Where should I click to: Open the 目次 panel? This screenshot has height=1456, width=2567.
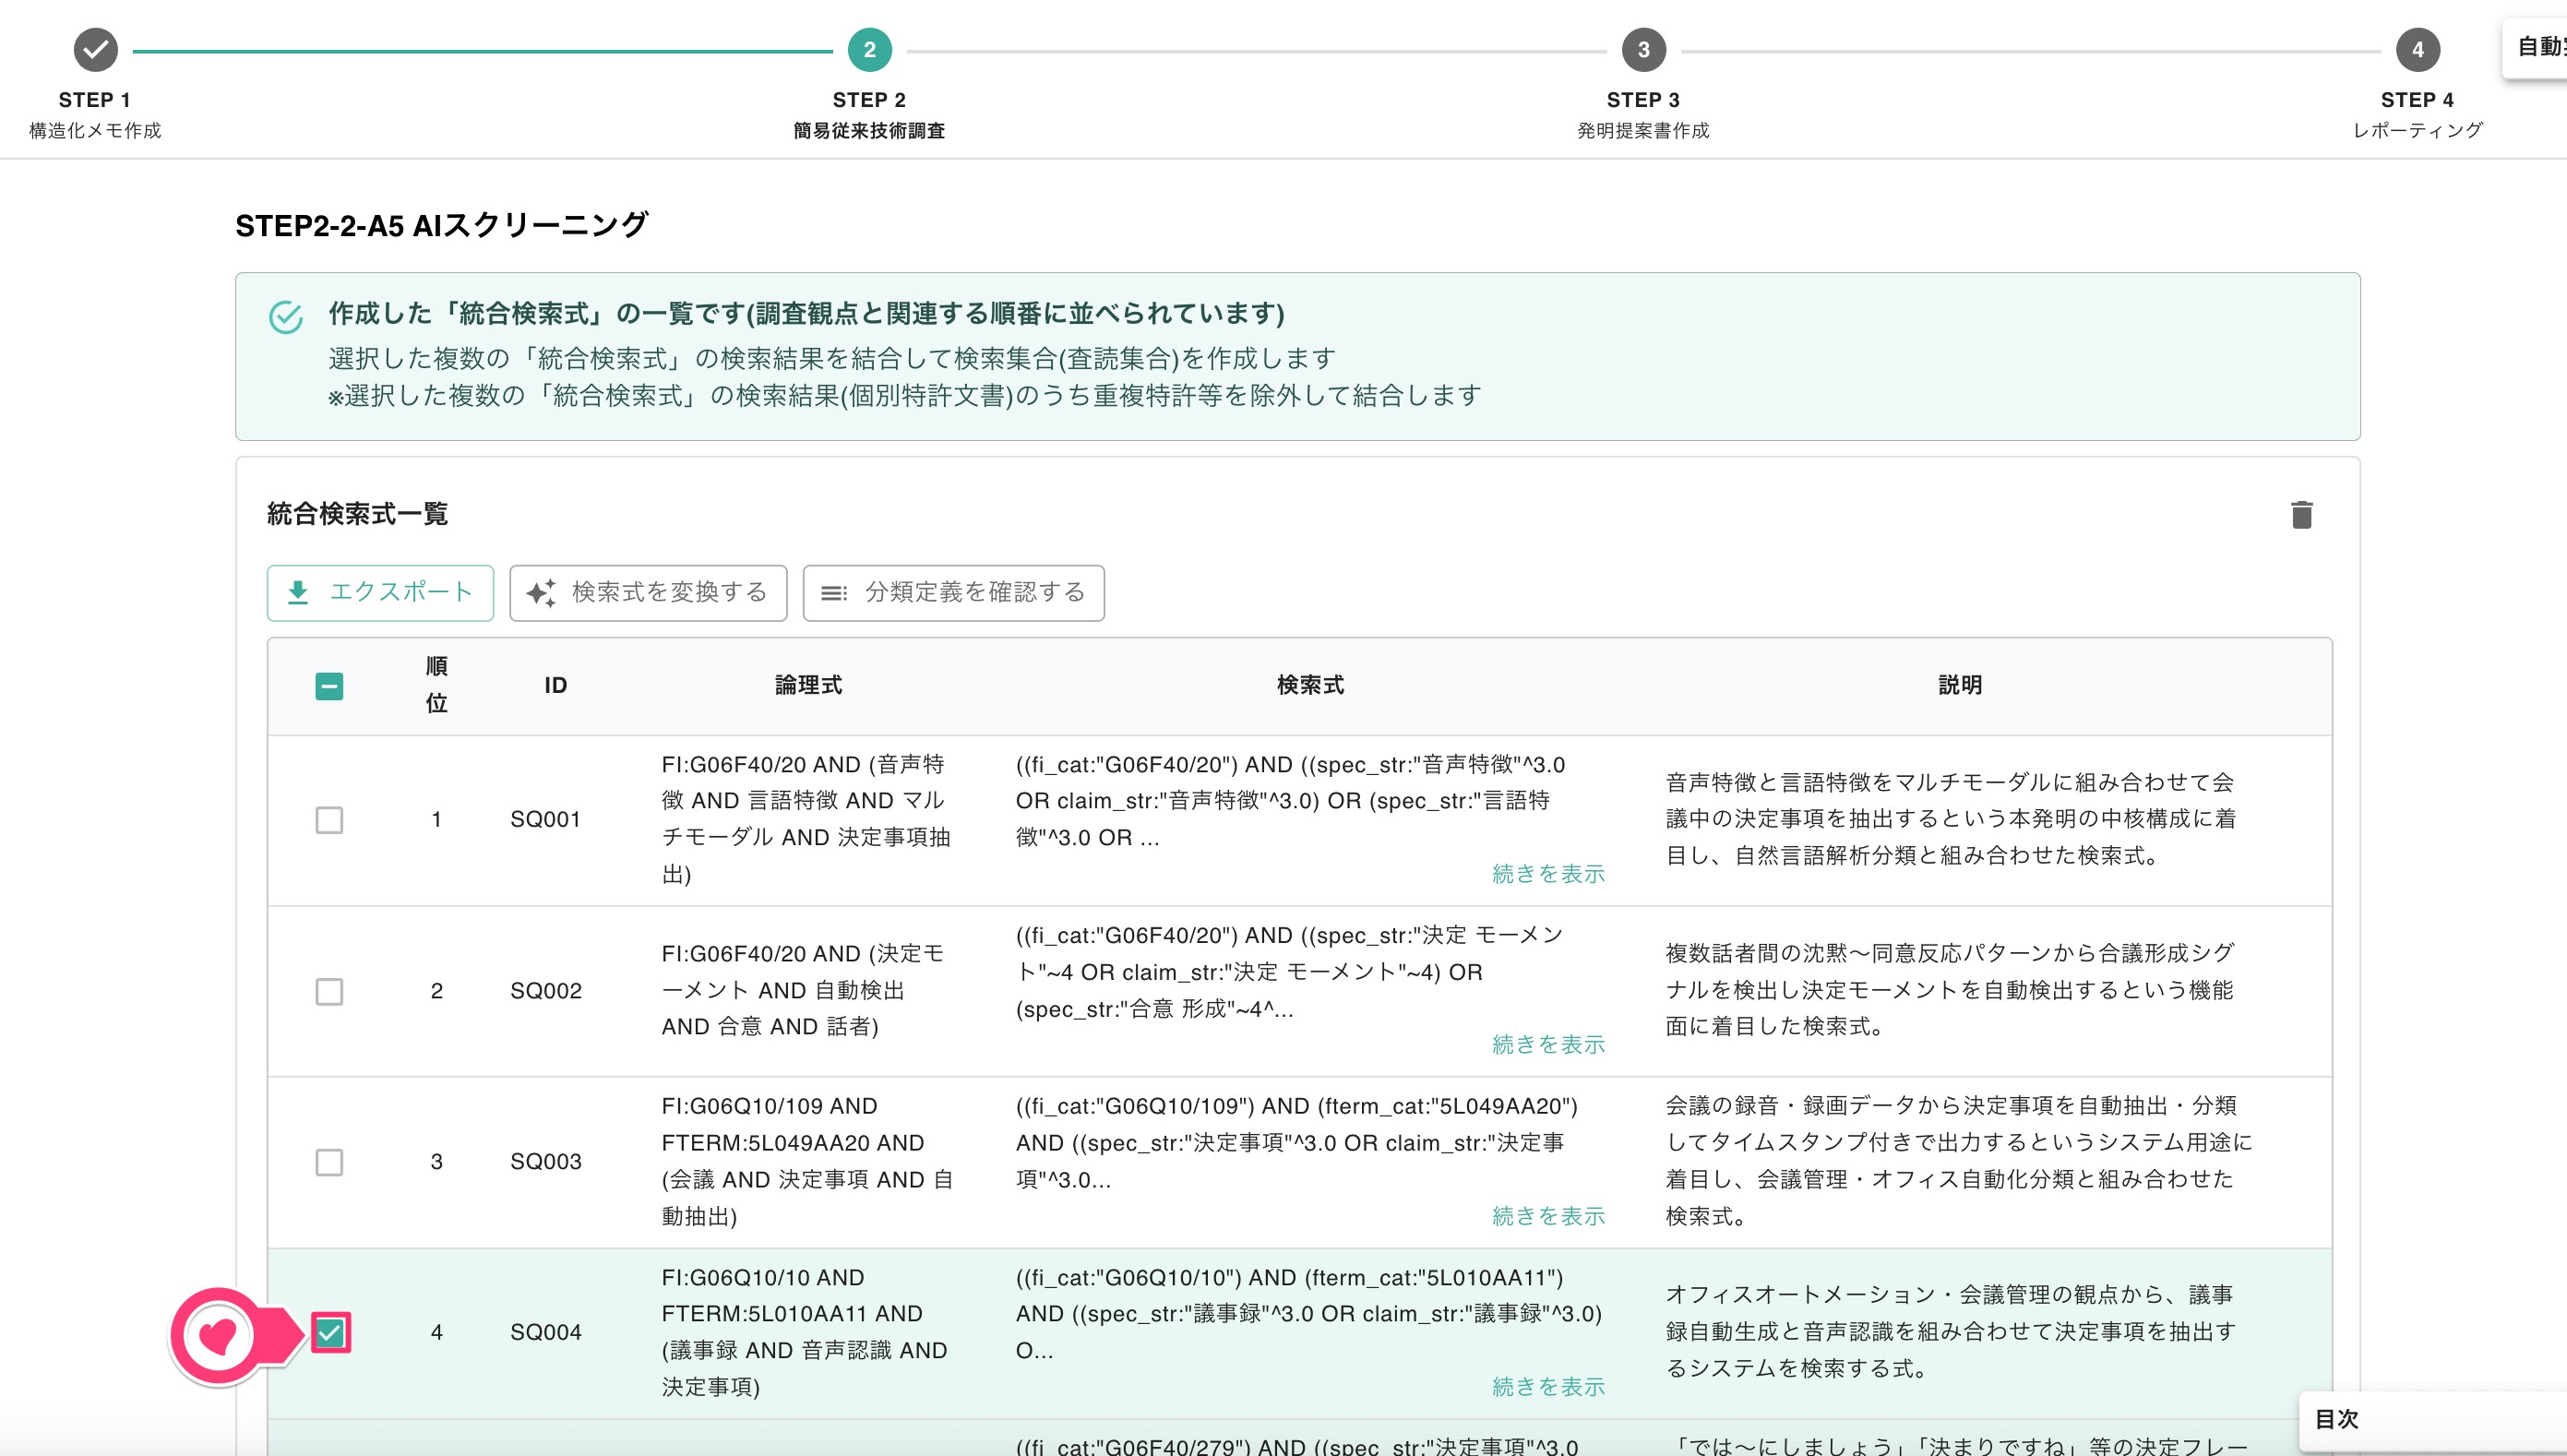2432,1419
